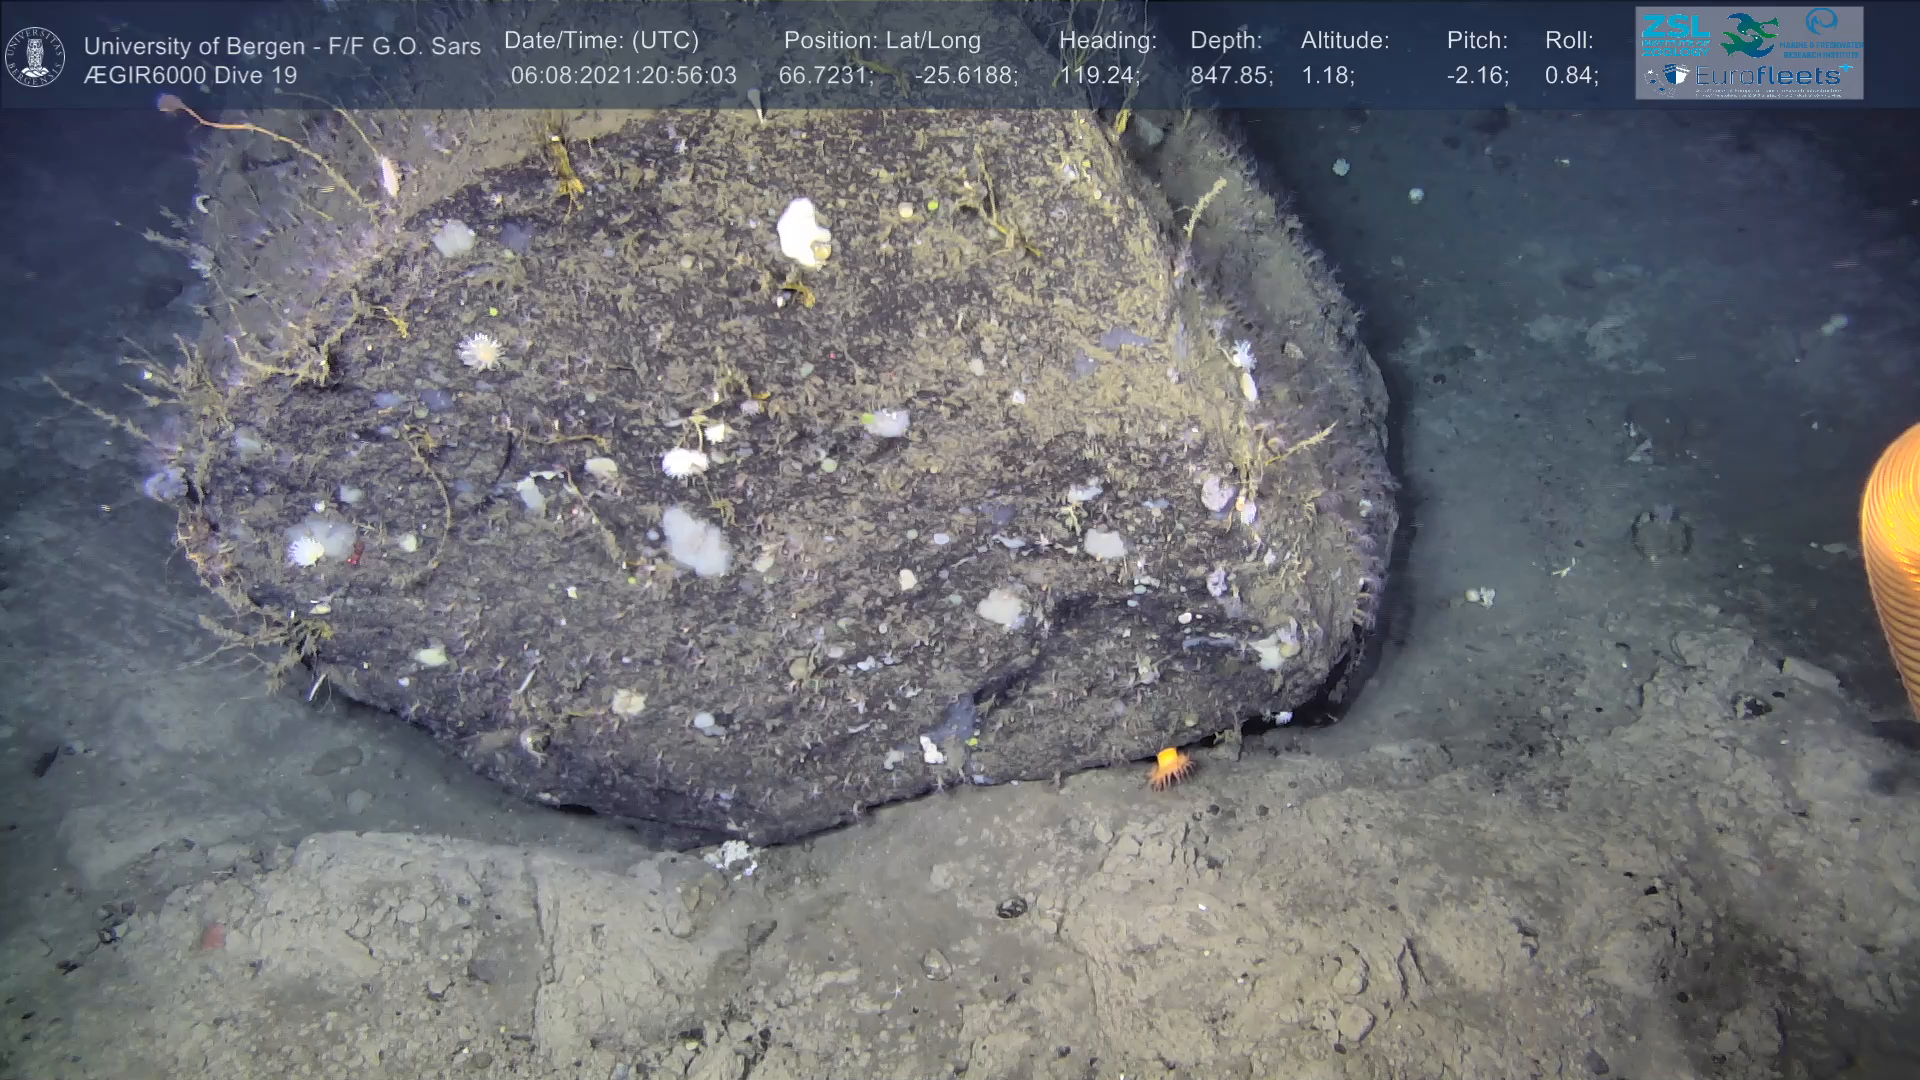Click the University of Bergen seal logo

tap(35, 57)
